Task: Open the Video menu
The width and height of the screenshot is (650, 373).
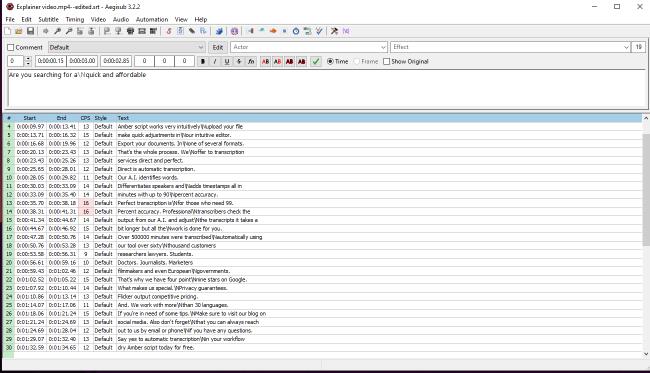Action: [98, 19]
